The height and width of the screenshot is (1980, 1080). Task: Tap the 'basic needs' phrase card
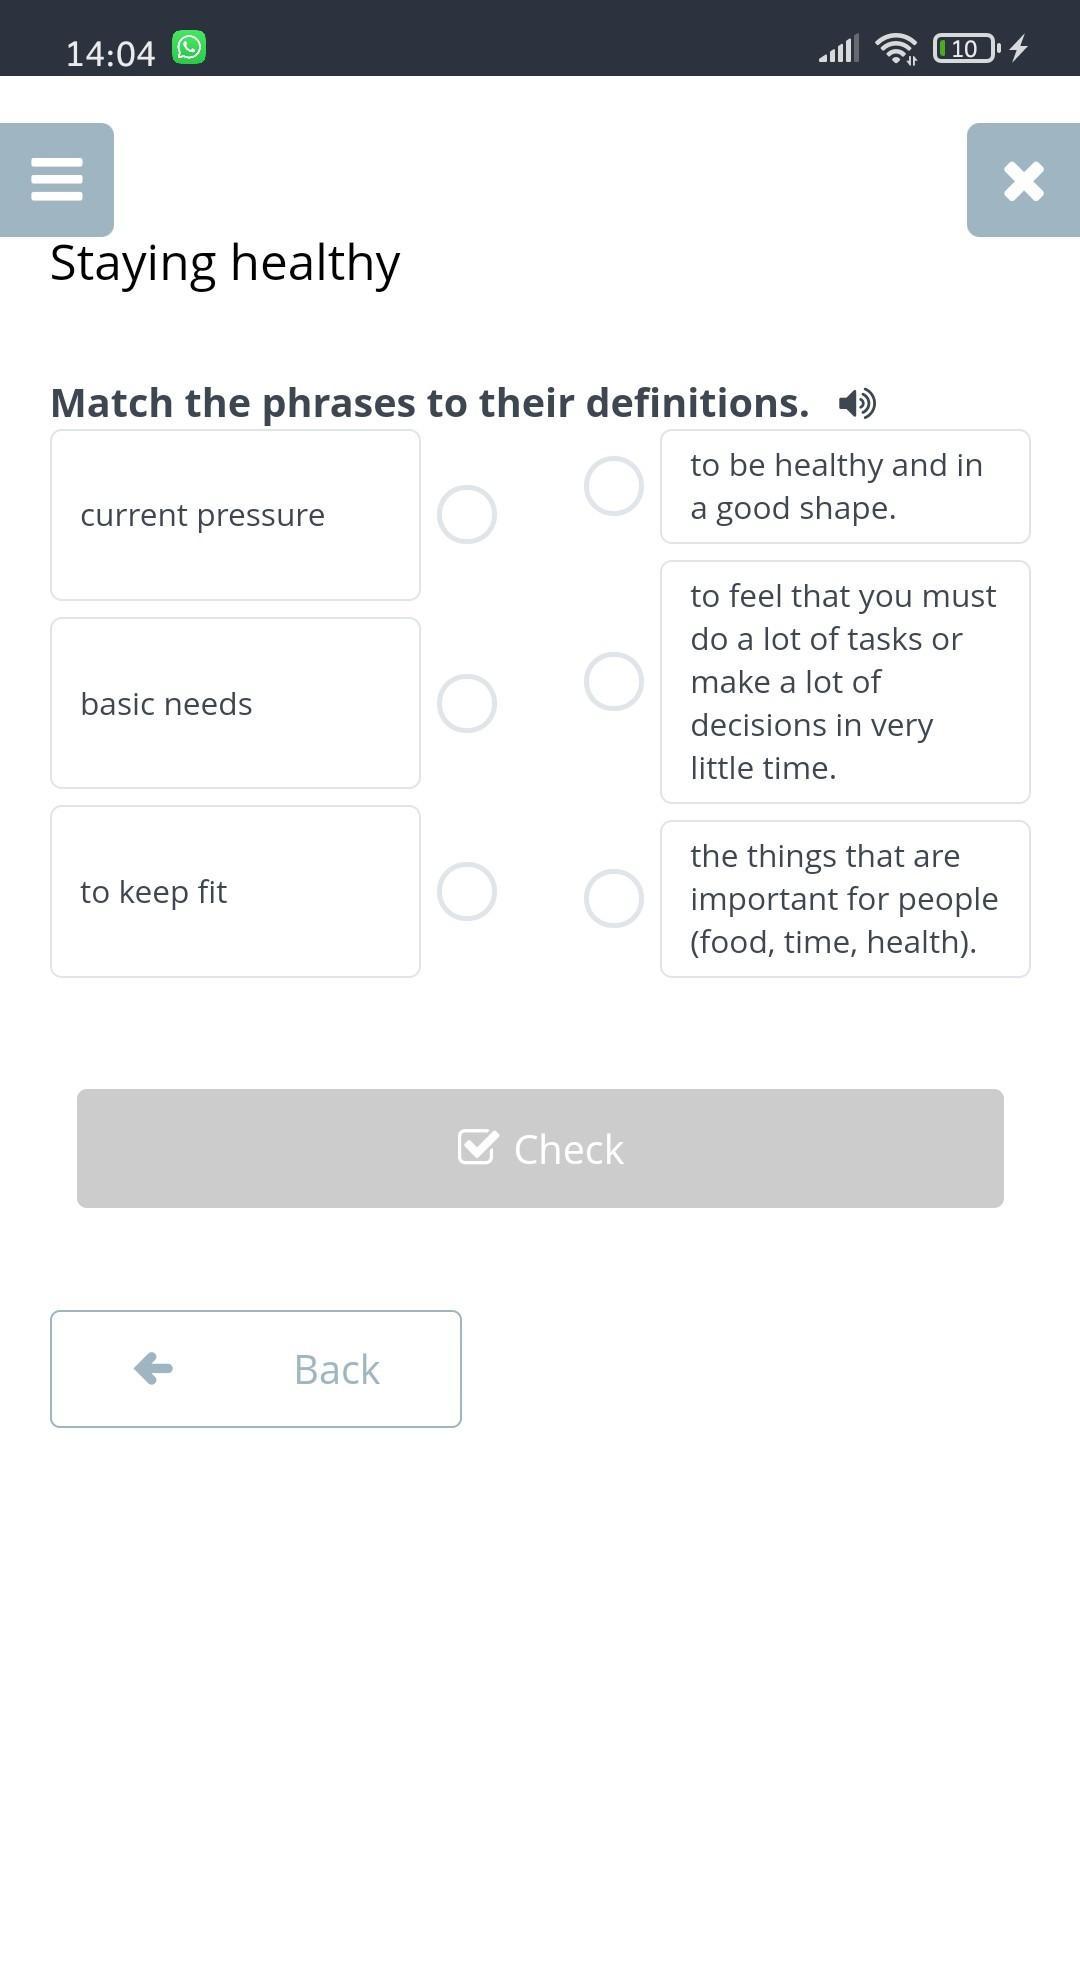click(235, 703)
